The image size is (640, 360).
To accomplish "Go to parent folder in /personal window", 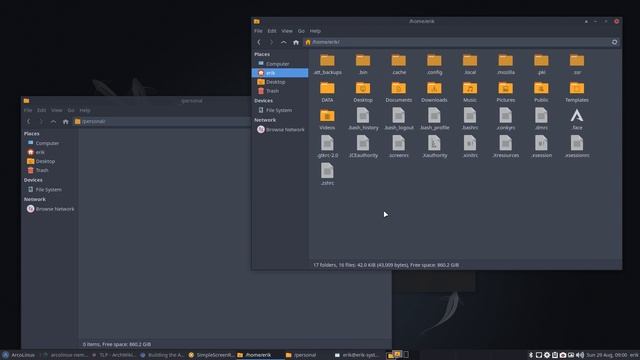I will point(53,122).
